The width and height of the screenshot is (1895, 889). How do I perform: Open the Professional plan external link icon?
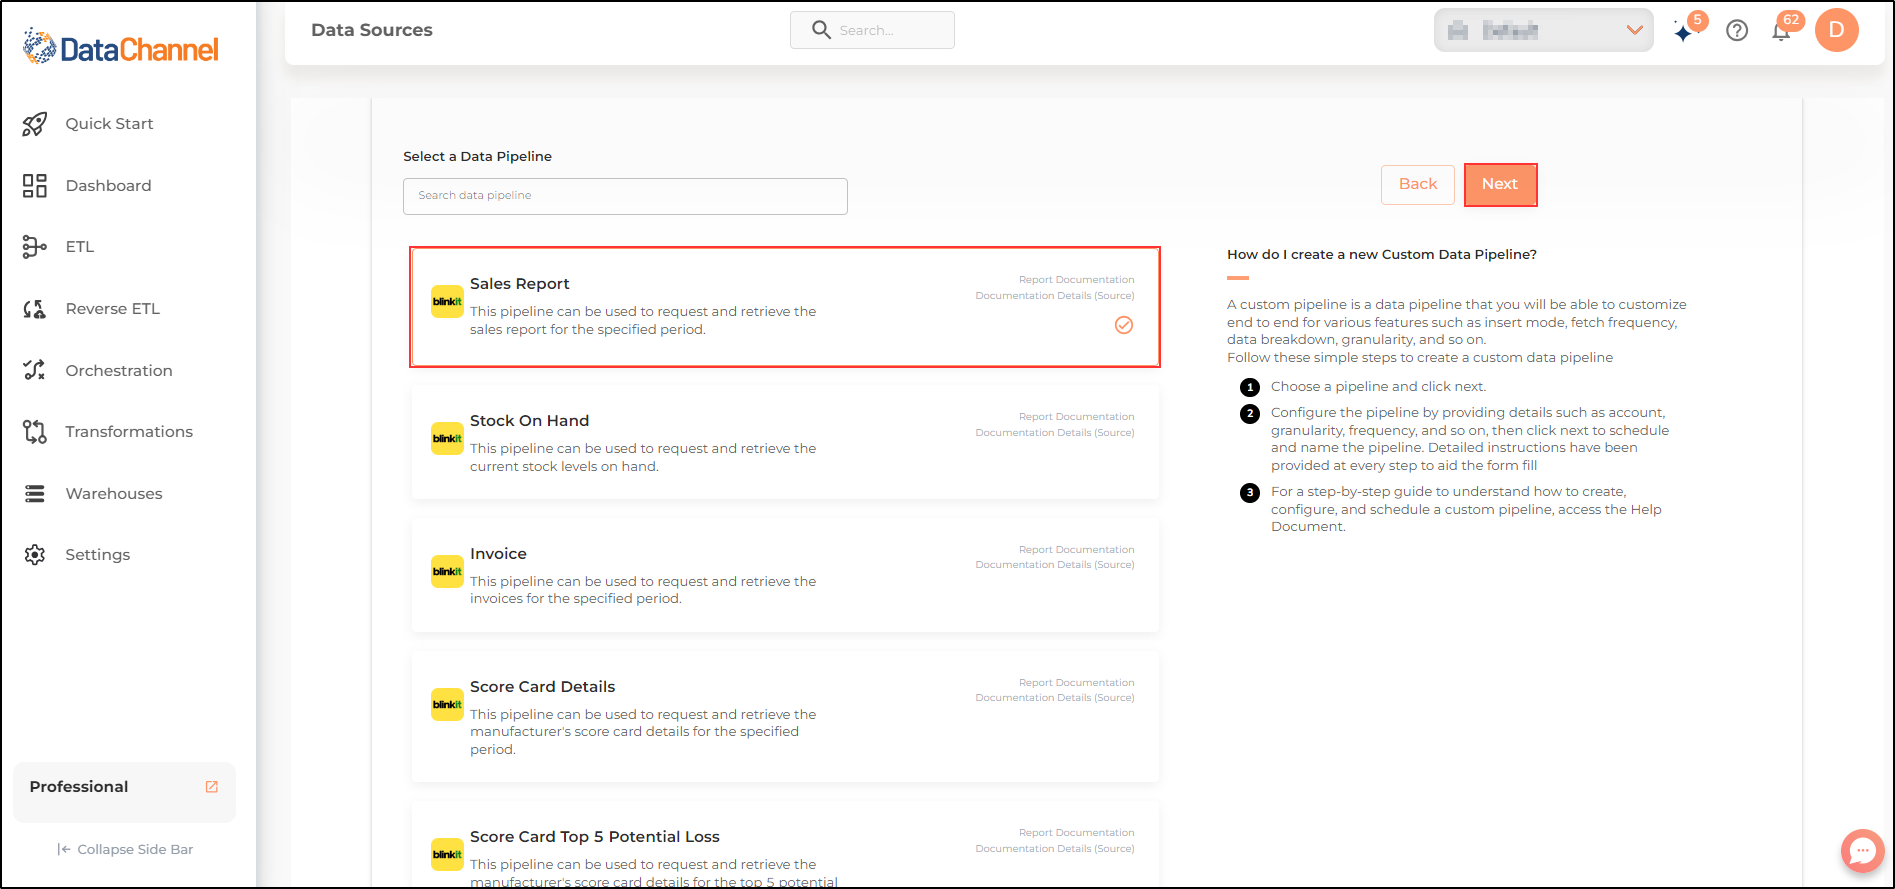pyautogui.click(x=212, y=787)
